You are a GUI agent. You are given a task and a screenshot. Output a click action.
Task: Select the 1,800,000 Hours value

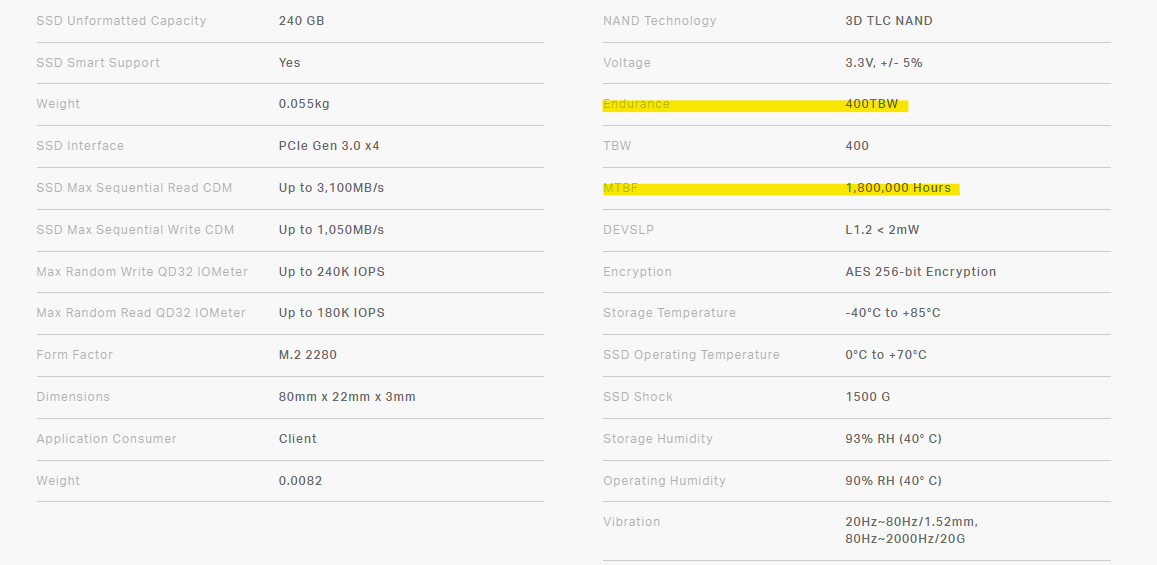(x=898, y=188)
